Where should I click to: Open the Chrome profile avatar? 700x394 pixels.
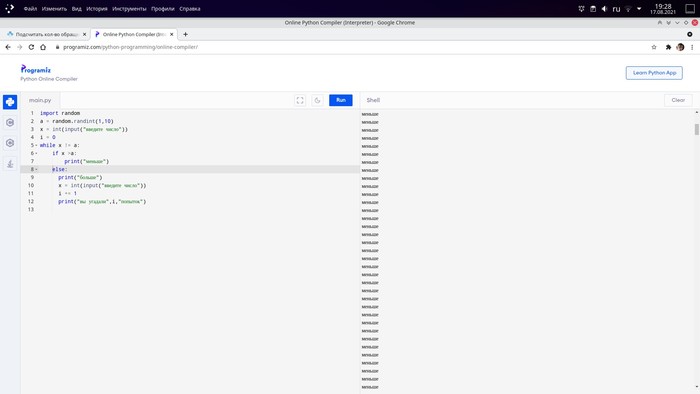pos(680,47)
